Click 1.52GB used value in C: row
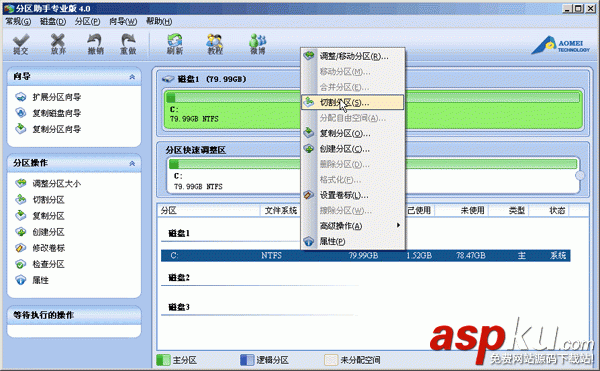600x371 pixels. [x=419, y=255]
